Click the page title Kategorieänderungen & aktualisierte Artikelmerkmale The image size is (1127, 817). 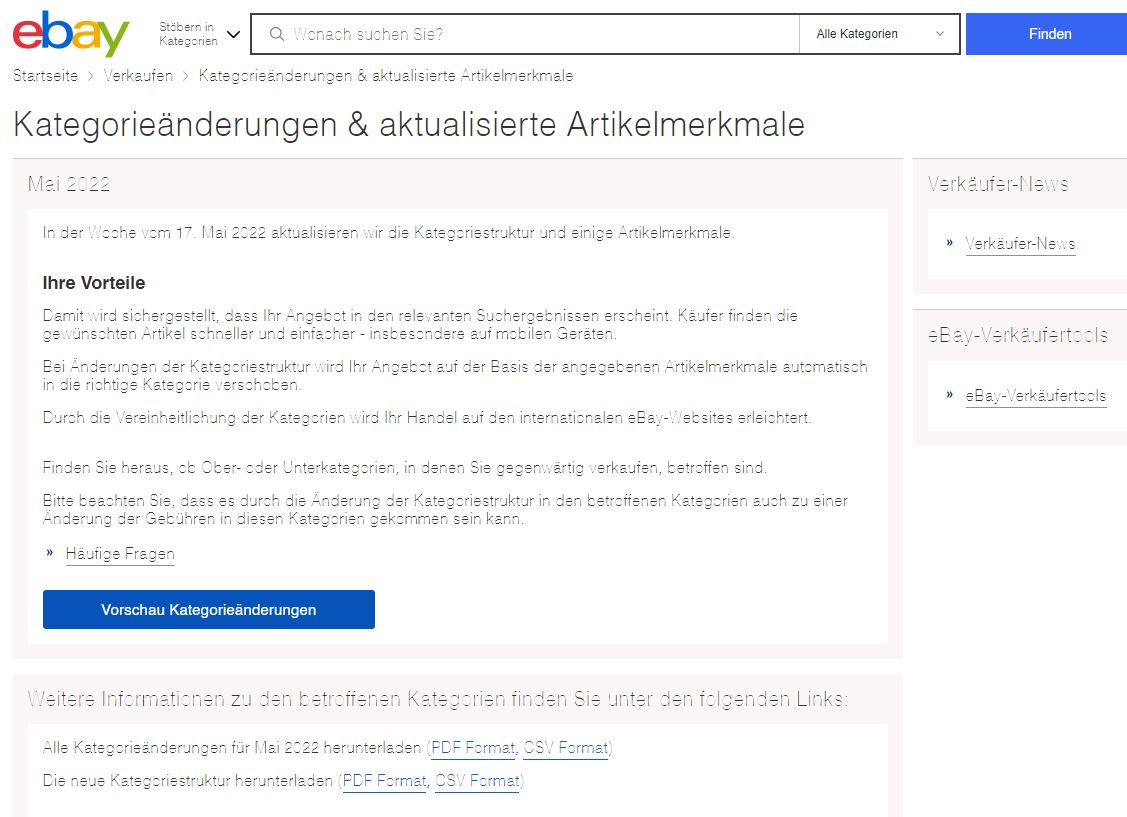click(x=408, y=124)
